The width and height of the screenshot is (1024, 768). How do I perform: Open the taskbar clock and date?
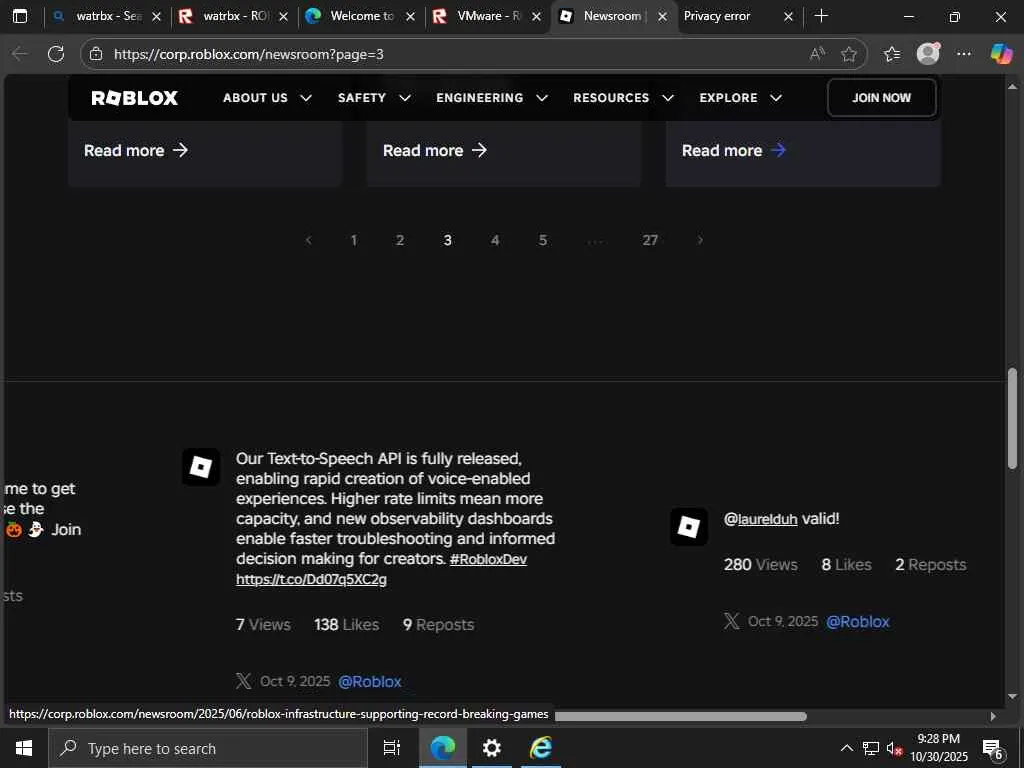938,748
